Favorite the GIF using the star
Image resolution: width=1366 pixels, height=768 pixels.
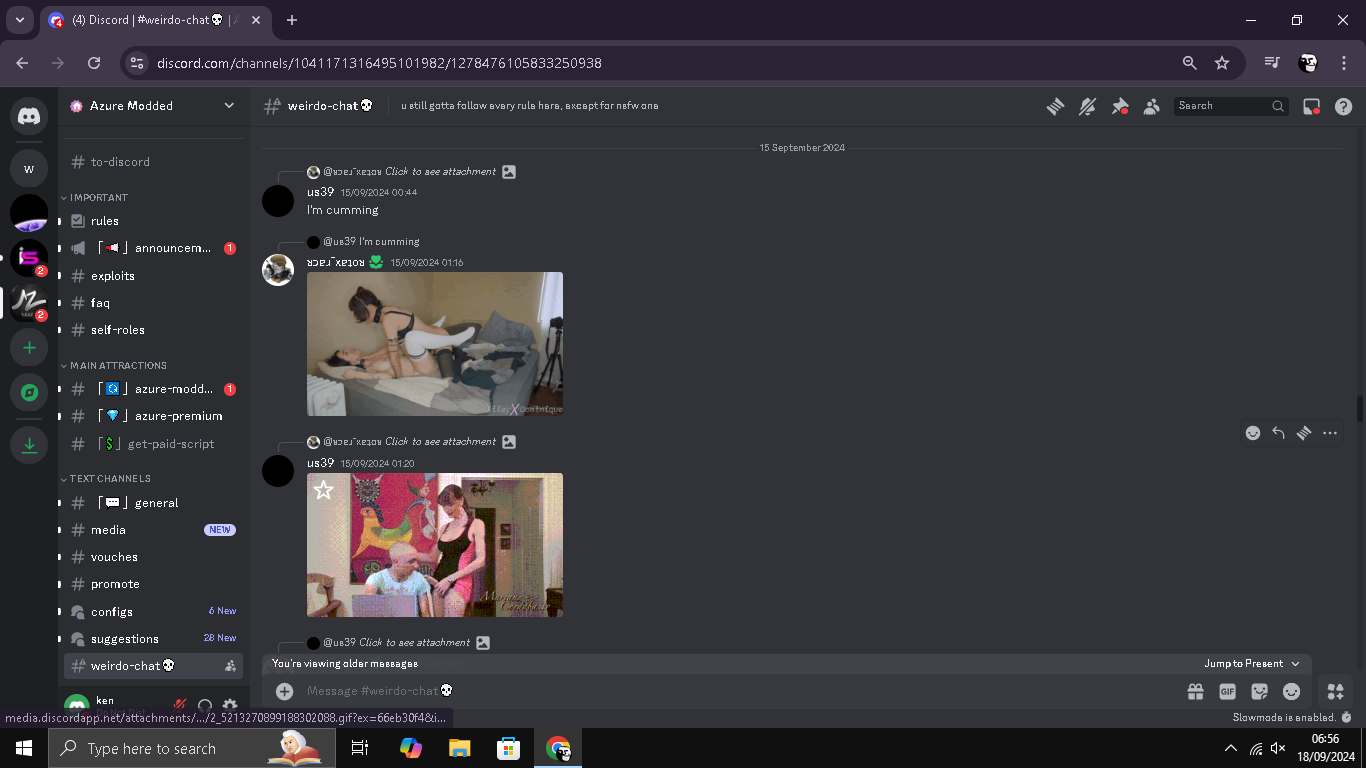click(323, 490)
